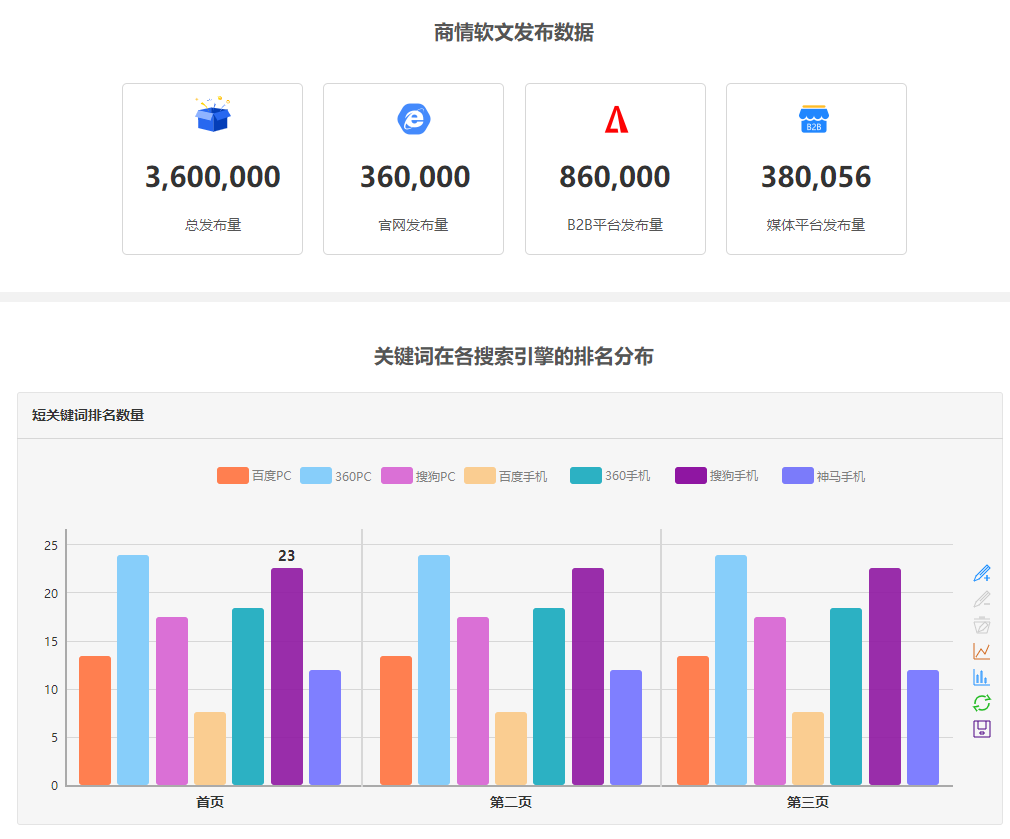This screenshot has width=1010, height=839.
Task: Click the clear mark lines trash icon
Action: (982, 625)
